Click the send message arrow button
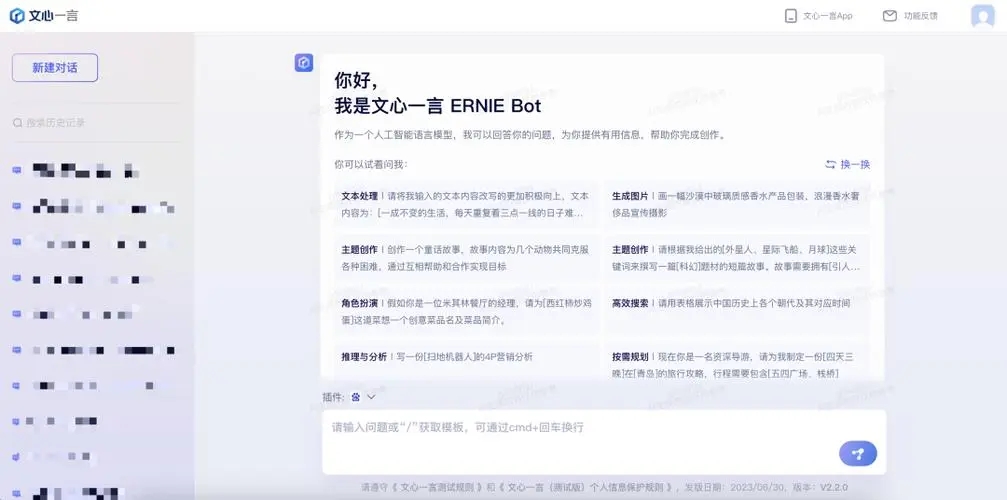 [857, 453]
